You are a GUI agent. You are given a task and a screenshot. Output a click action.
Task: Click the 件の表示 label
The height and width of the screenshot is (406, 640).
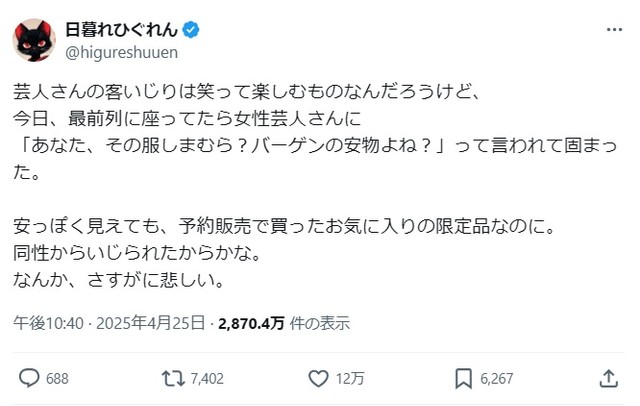point(320,323)
